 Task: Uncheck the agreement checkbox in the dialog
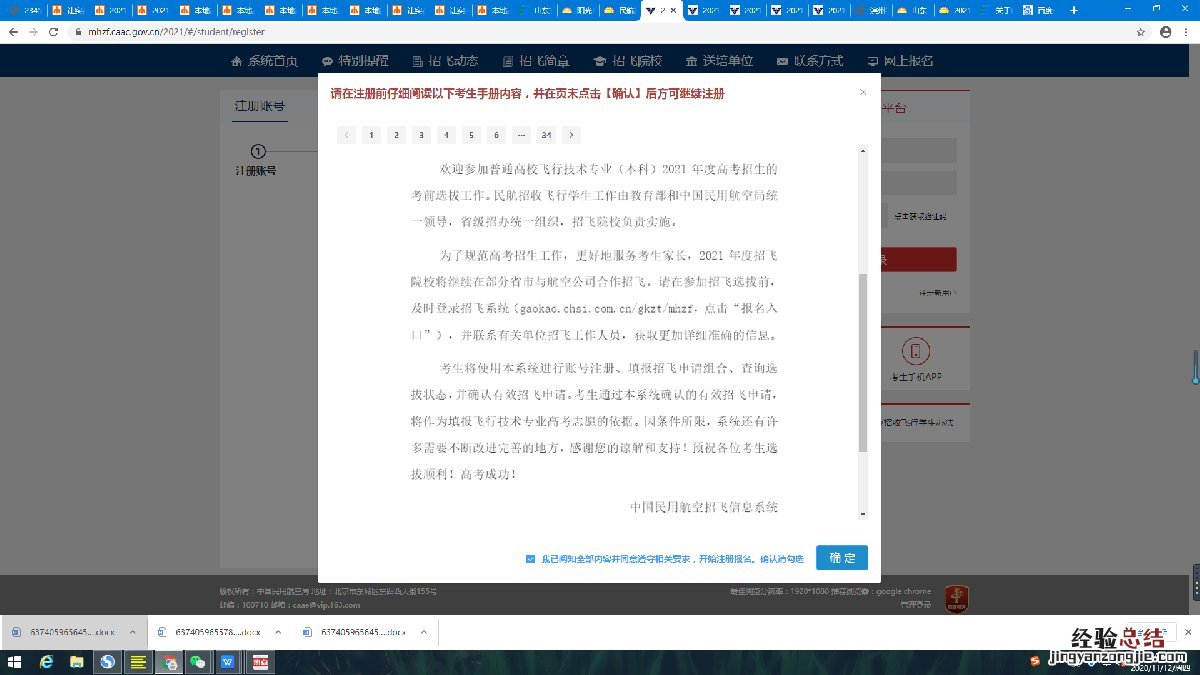530,559
